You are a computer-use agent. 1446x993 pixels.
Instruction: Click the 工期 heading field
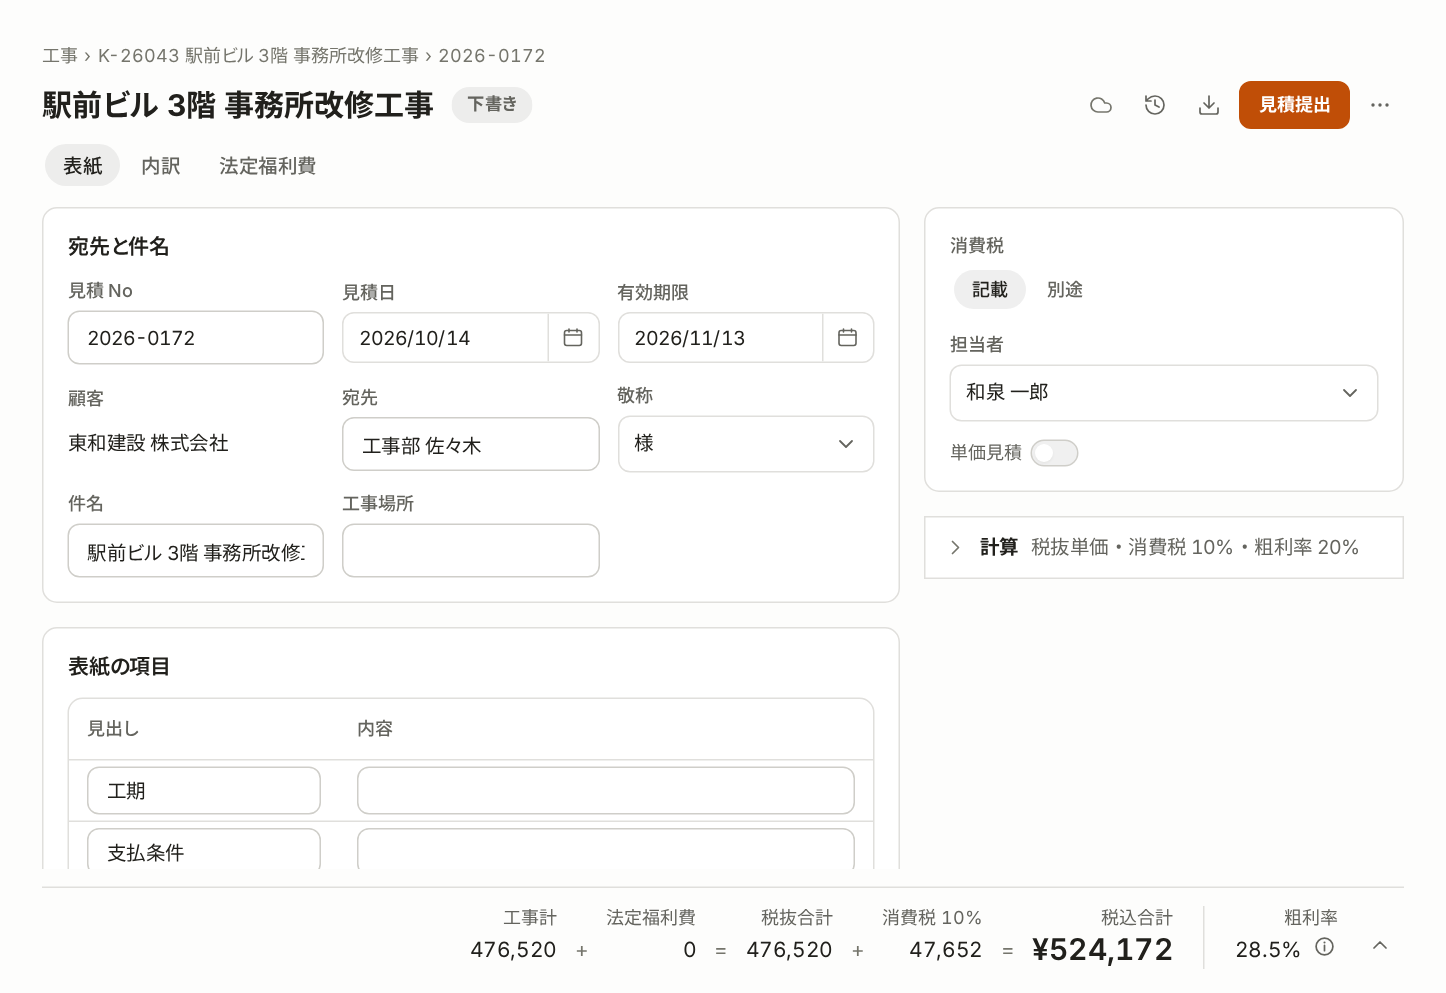point(204,791)
